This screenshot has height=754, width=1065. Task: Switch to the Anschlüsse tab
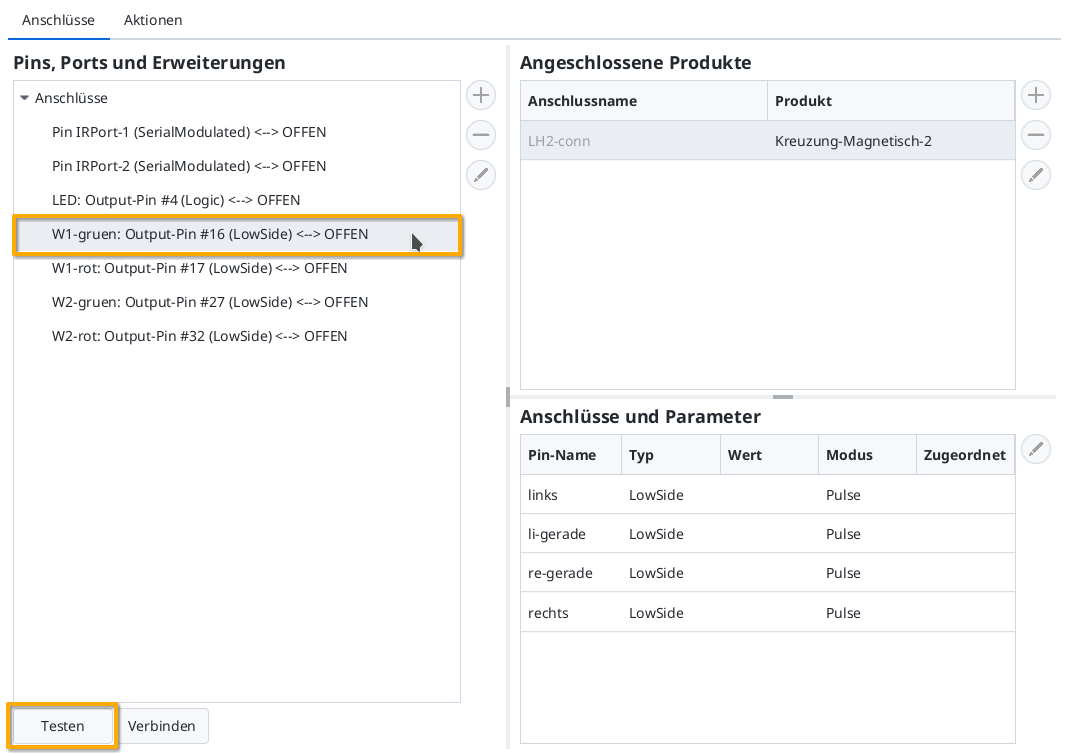tap(59, 20)
